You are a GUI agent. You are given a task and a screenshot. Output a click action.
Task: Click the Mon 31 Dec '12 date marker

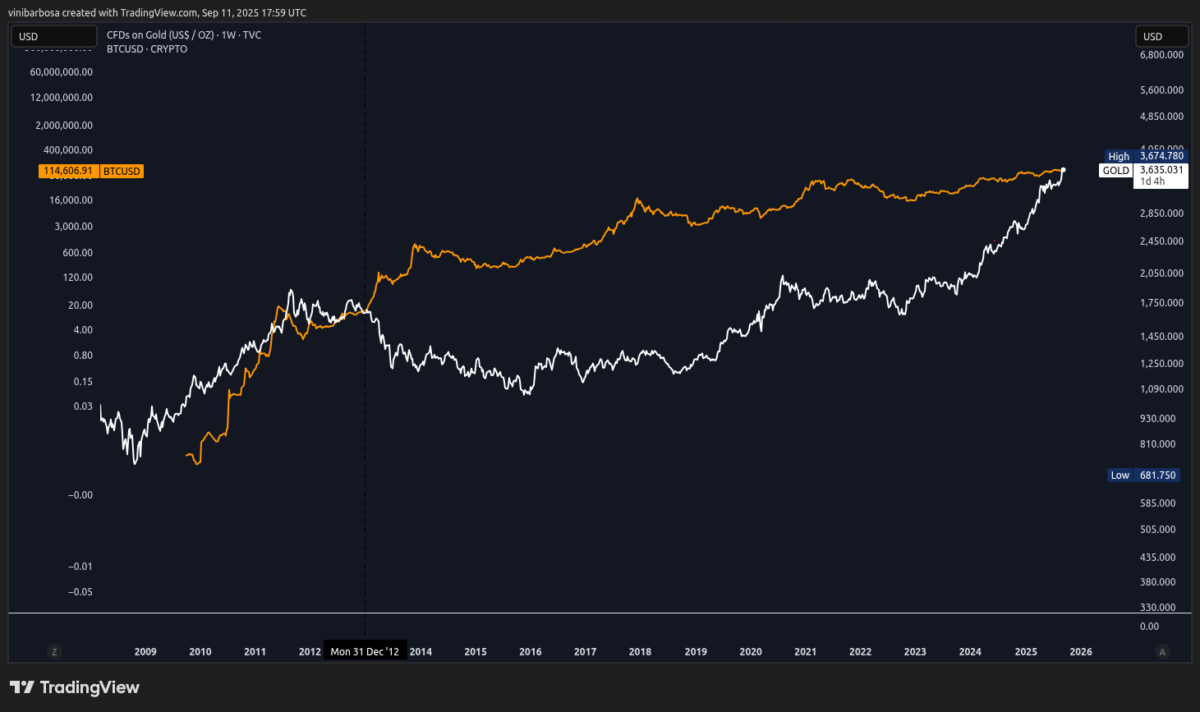pos(365,651)
